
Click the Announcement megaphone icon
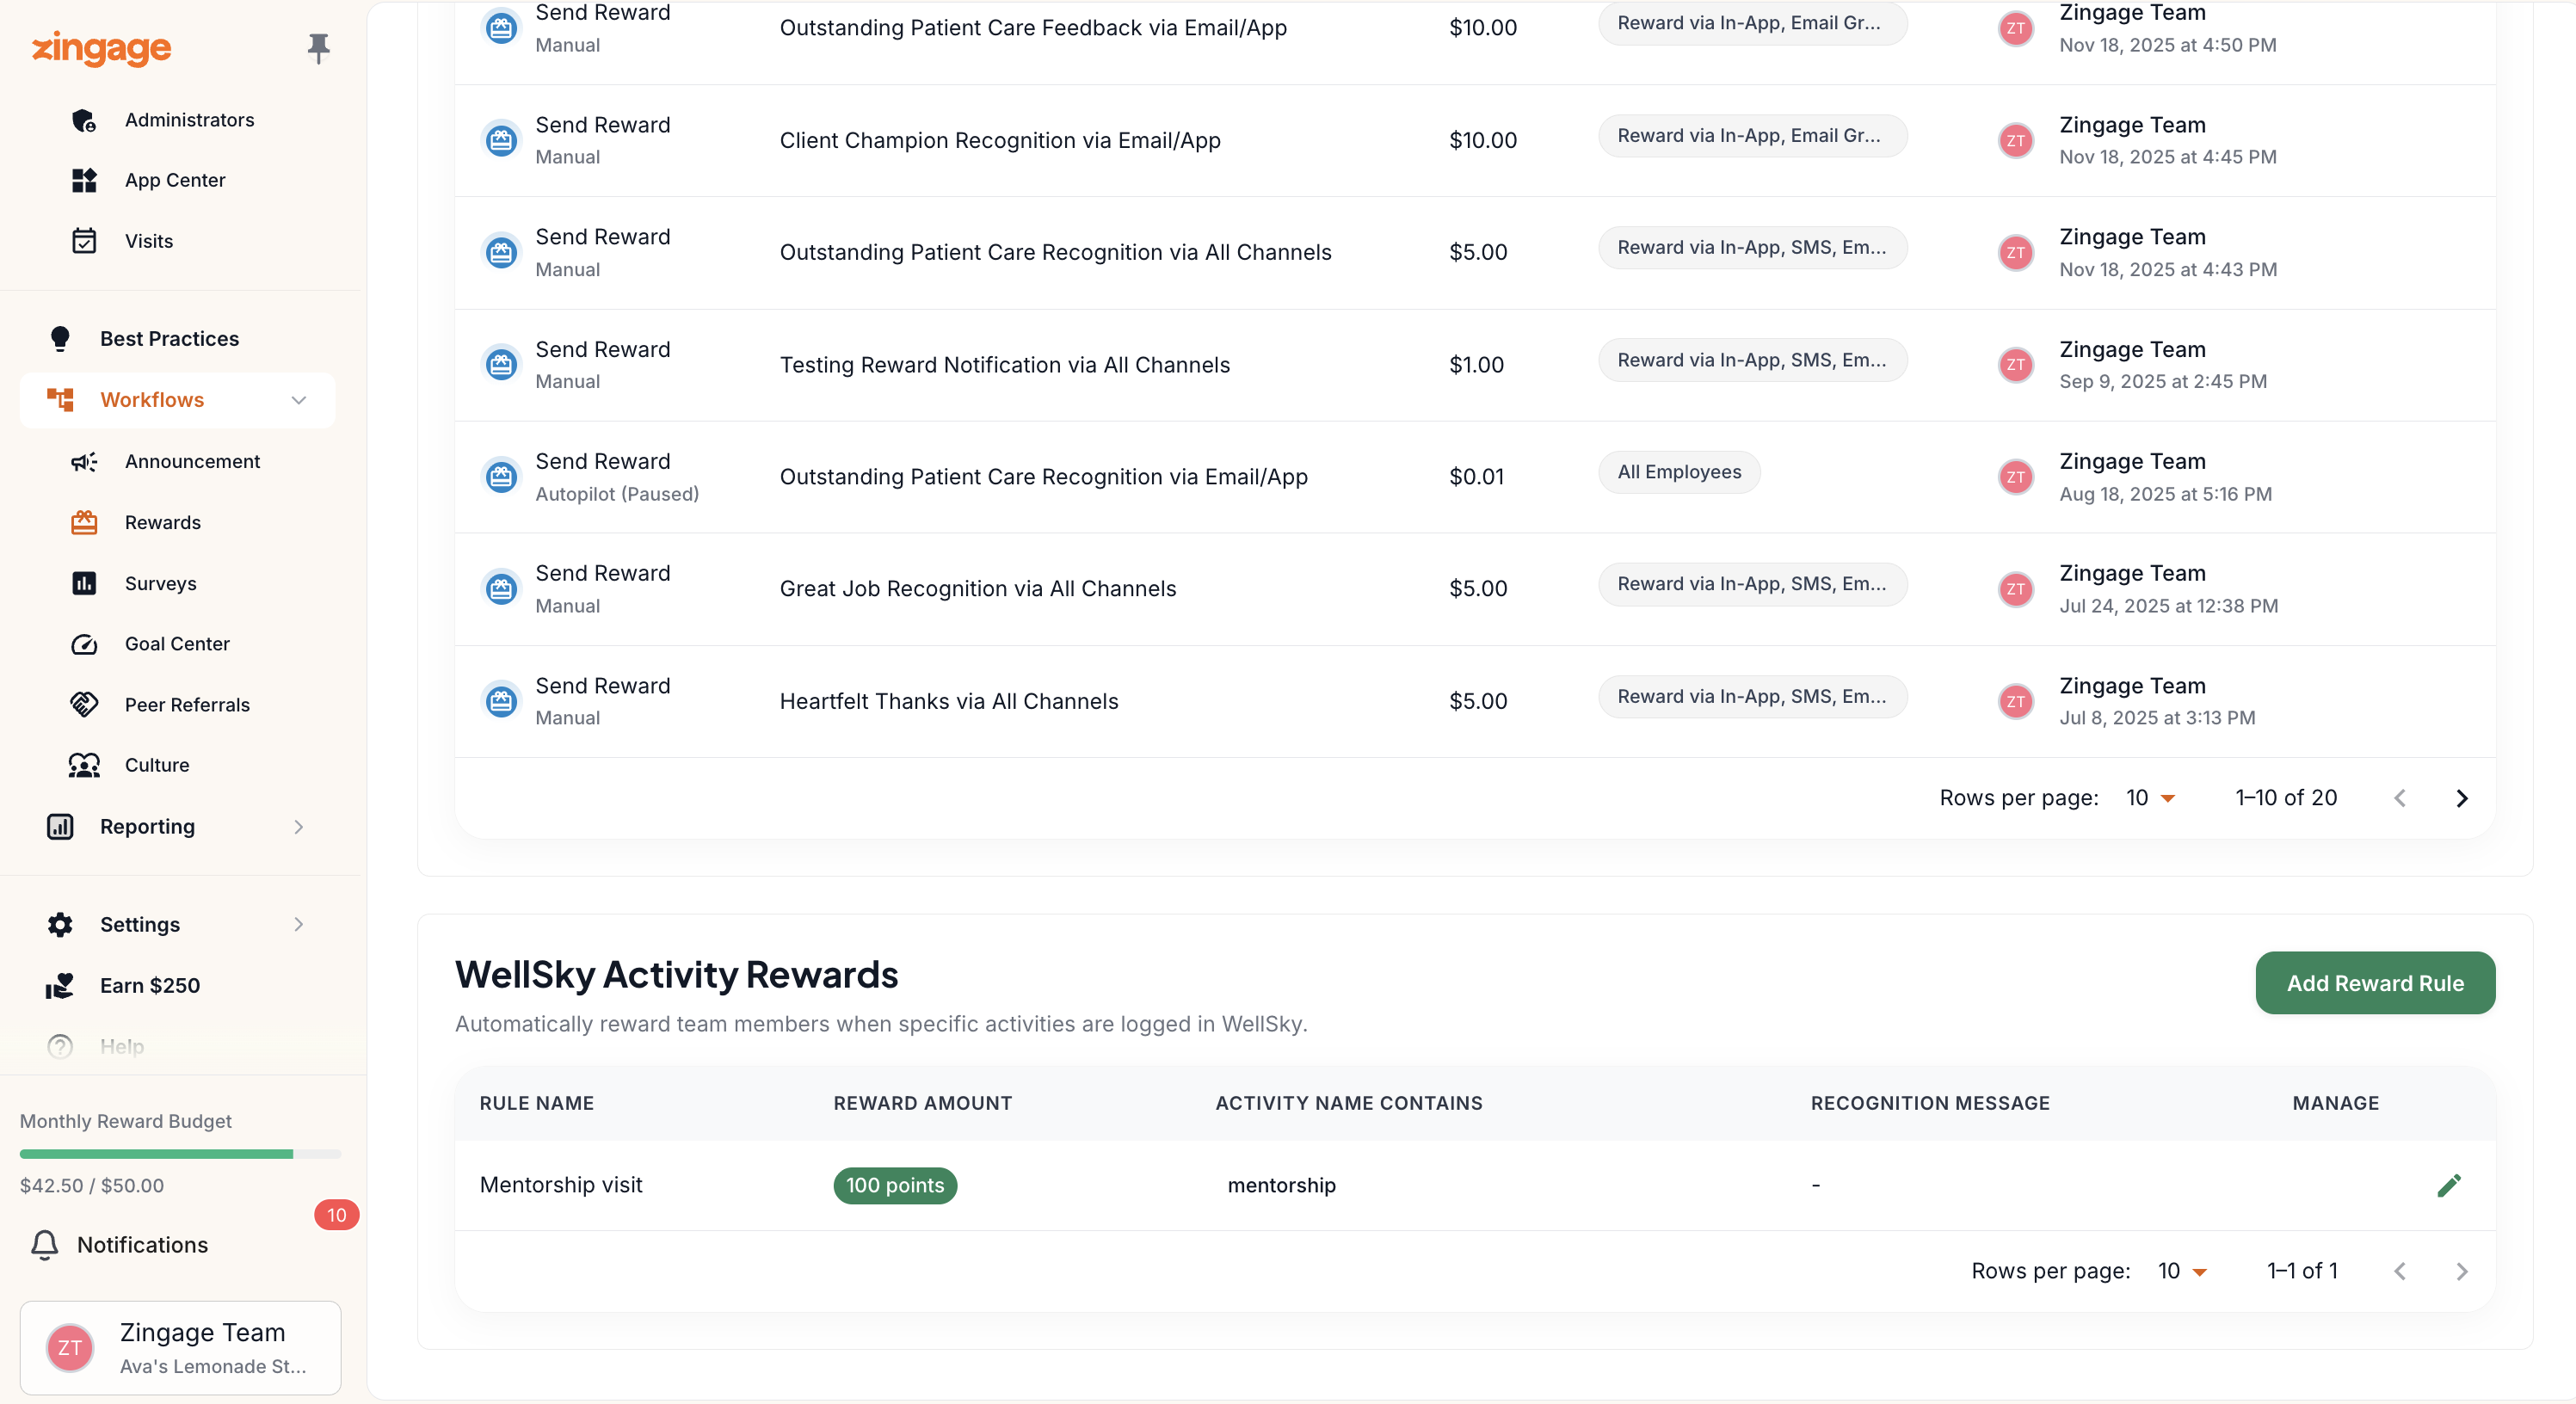coord(84,461)
